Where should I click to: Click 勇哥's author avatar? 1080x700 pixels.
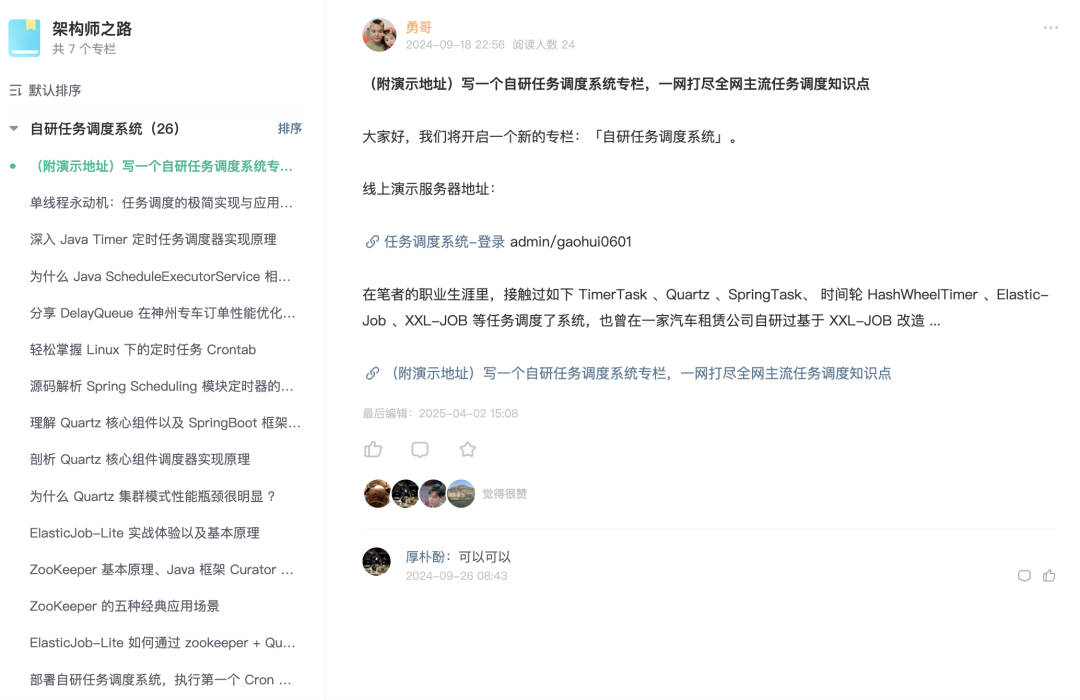(380, 35)
